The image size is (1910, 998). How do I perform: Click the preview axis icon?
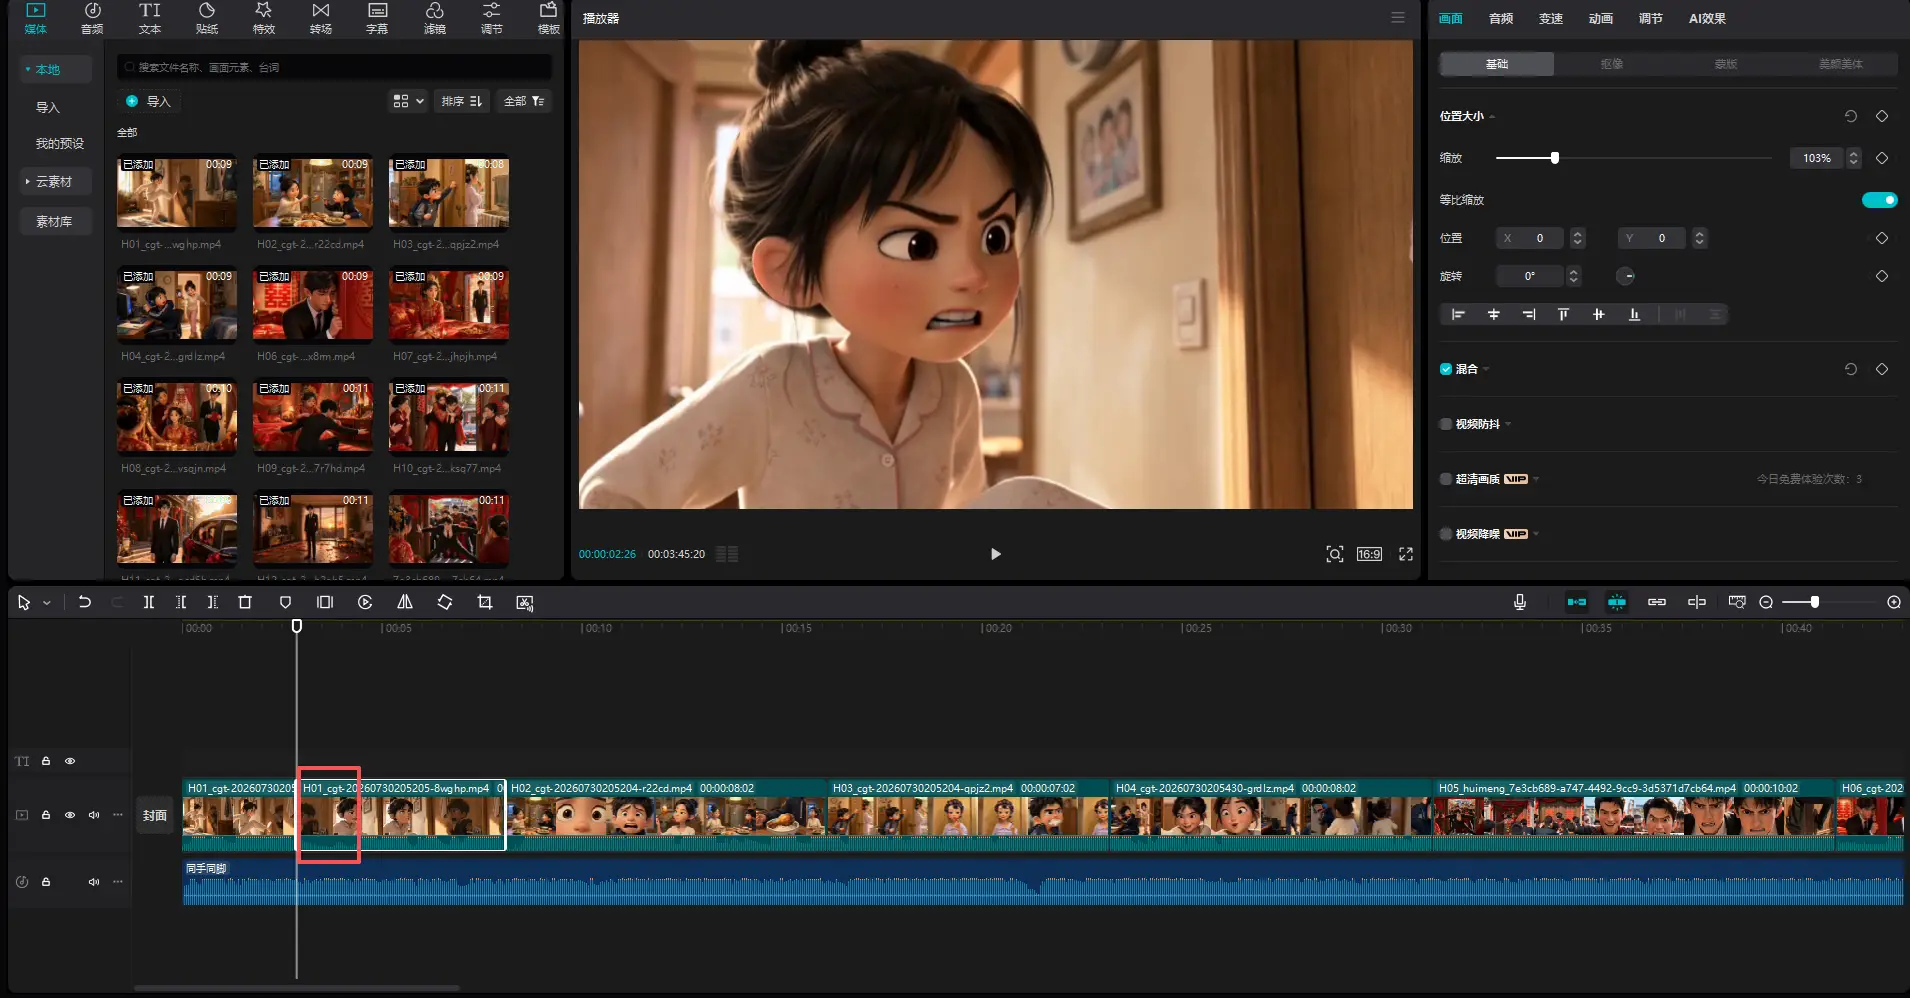tap(1697, 602)
